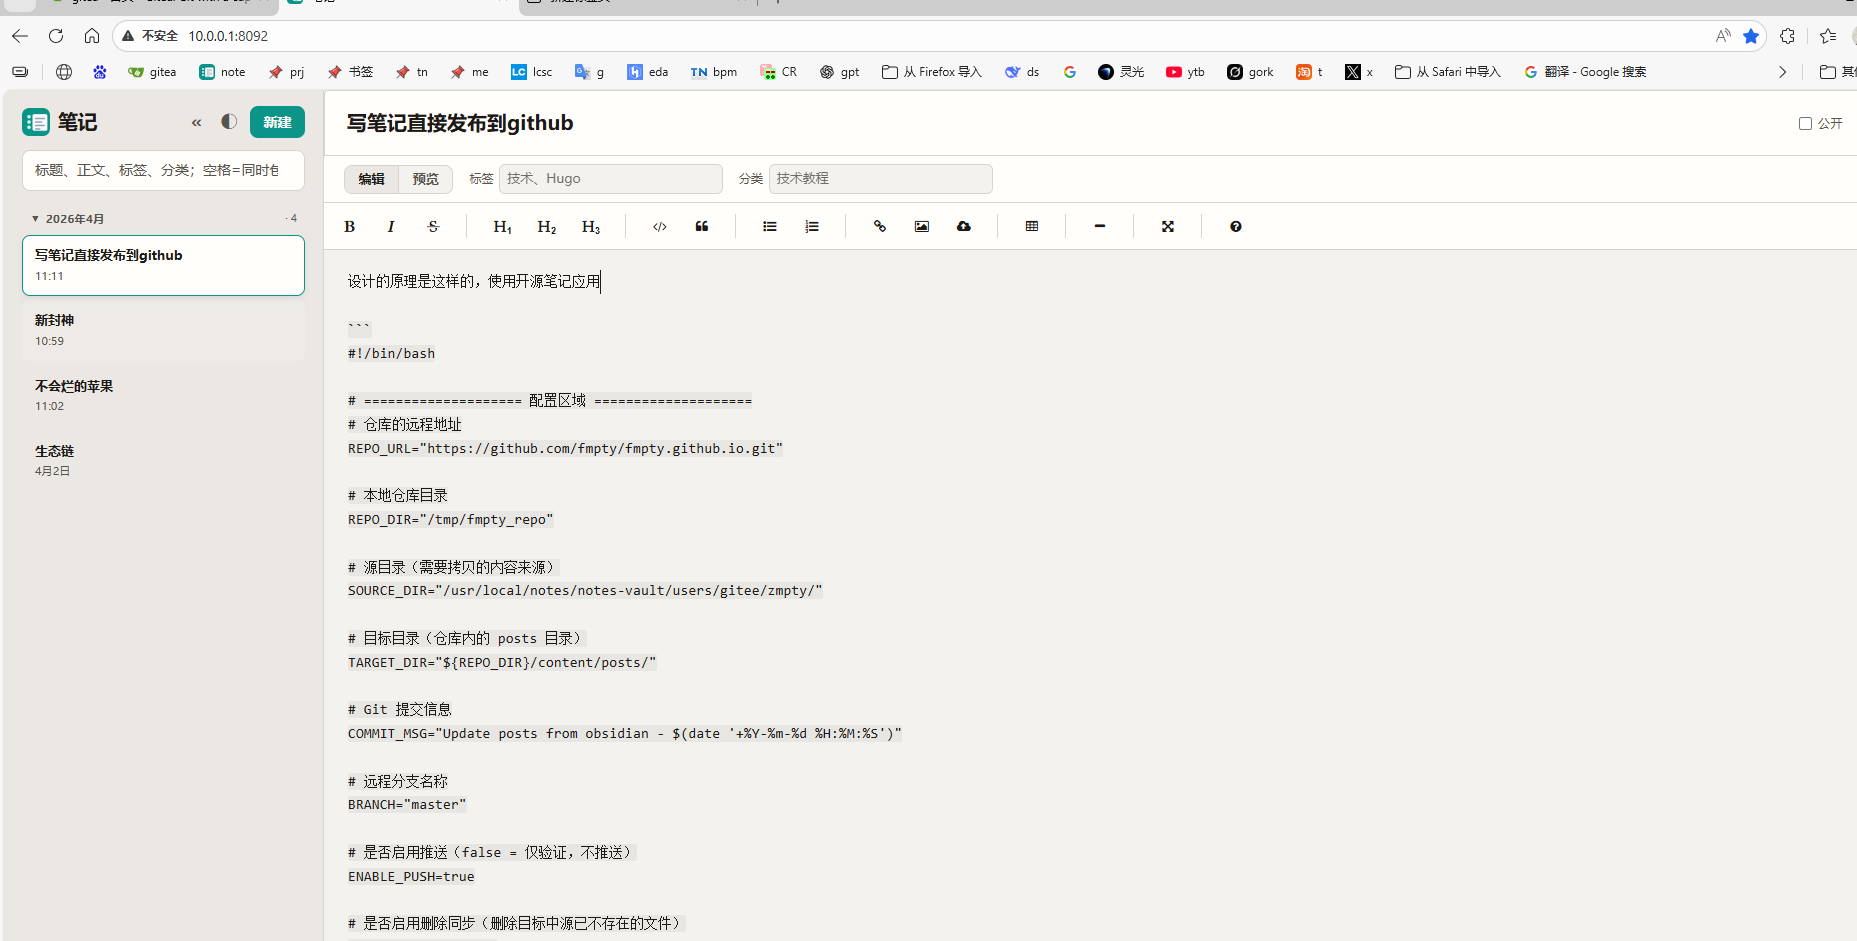Insert a table
The width and height of the screenshot is (1857, 941).
(1032, 227)
